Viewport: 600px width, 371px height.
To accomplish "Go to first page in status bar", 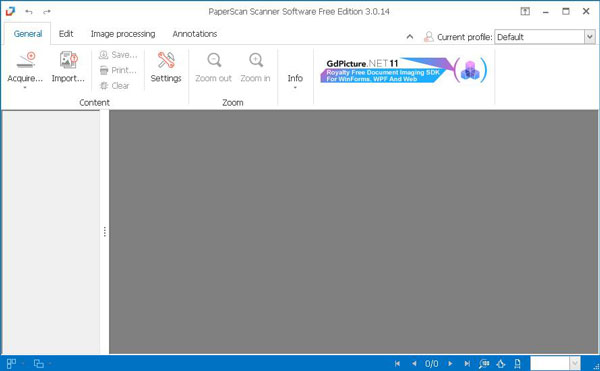I will (397, 364).
